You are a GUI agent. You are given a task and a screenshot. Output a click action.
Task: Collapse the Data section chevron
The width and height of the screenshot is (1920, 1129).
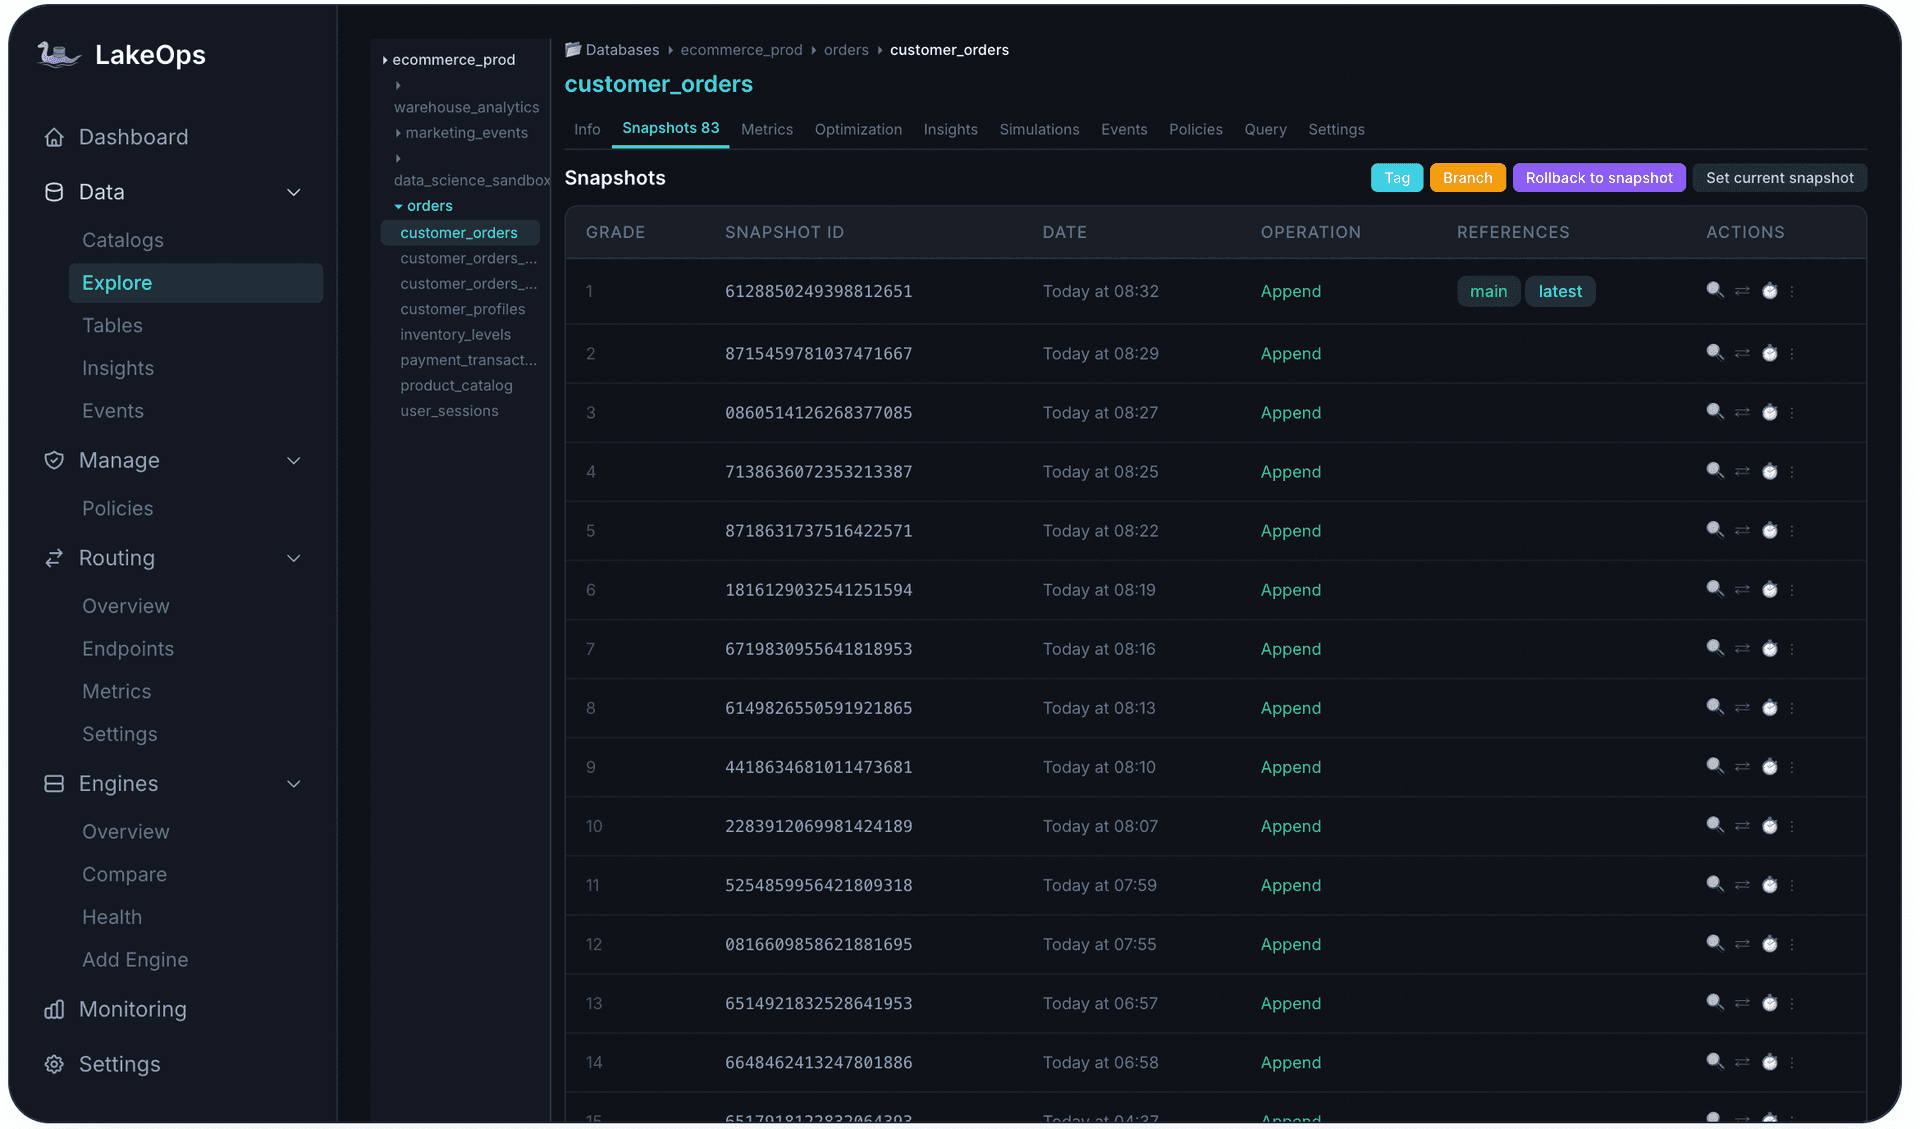click(x=294, y=192)
